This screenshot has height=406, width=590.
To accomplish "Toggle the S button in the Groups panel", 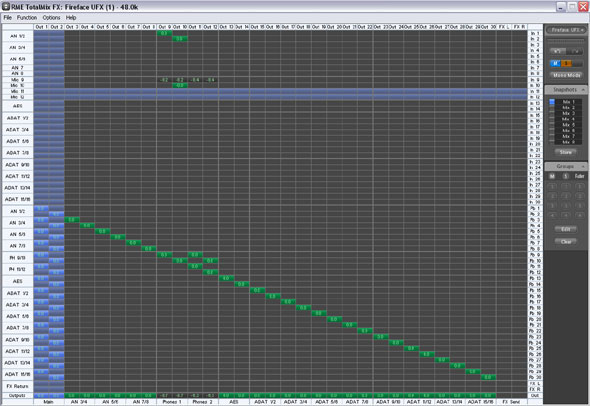I will pos(565,176).
